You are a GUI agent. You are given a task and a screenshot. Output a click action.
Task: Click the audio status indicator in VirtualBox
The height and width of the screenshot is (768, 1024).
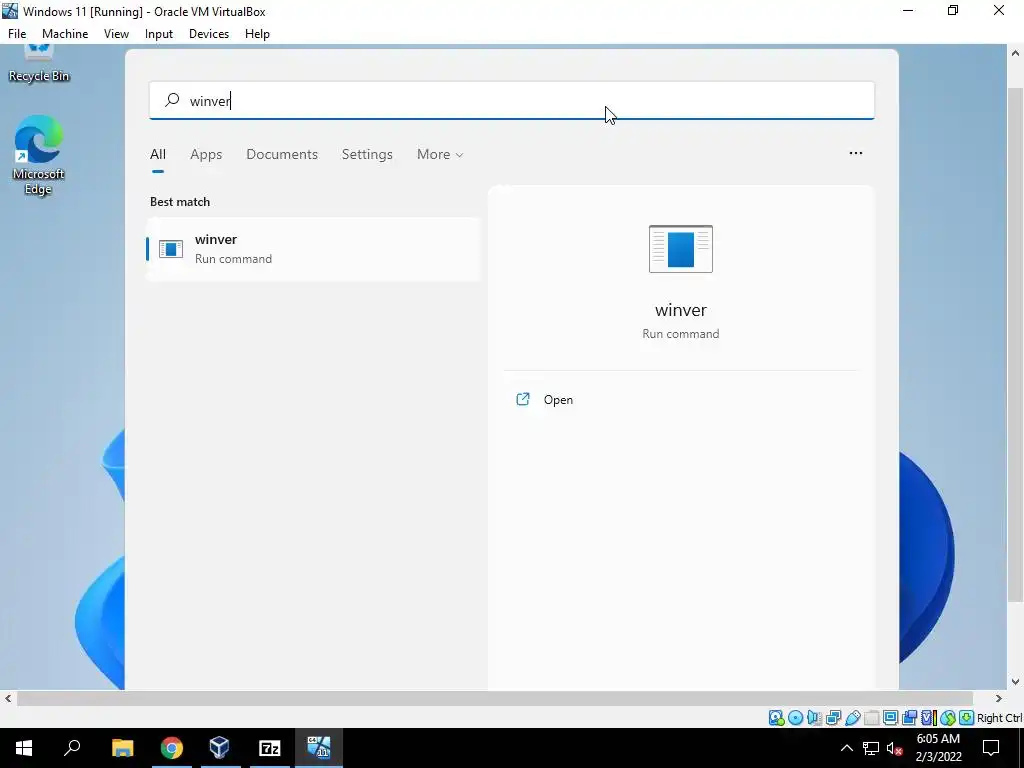click(x=814, y=718)
